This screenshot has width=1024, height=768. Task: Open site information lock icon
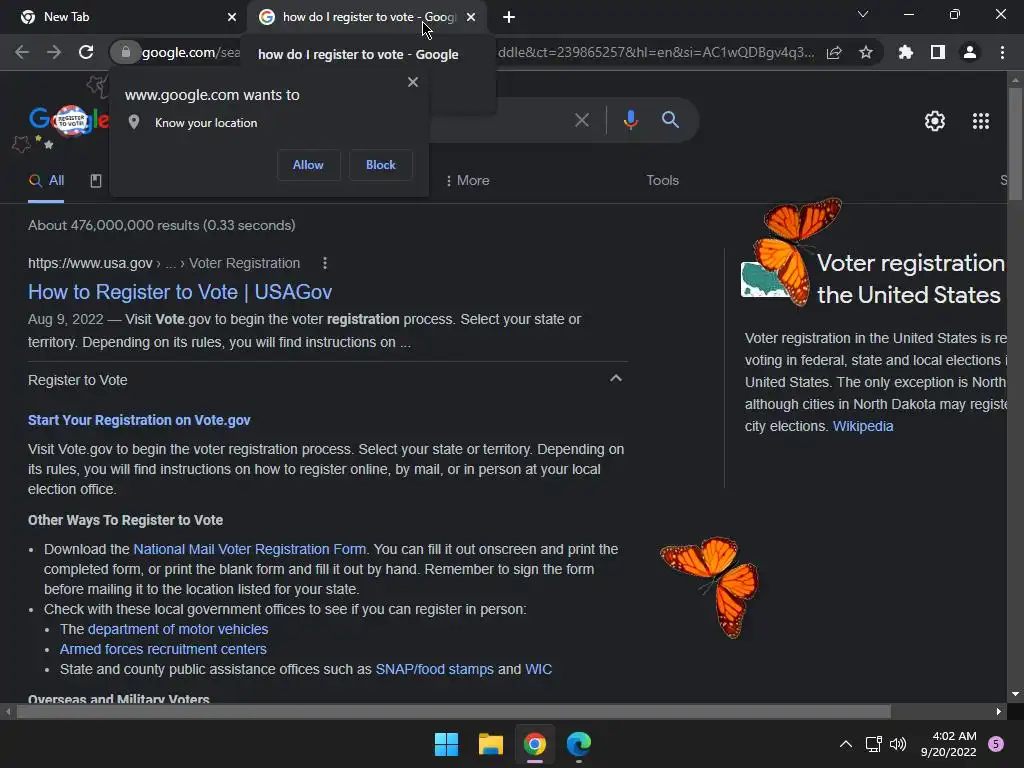pos(125,52)
